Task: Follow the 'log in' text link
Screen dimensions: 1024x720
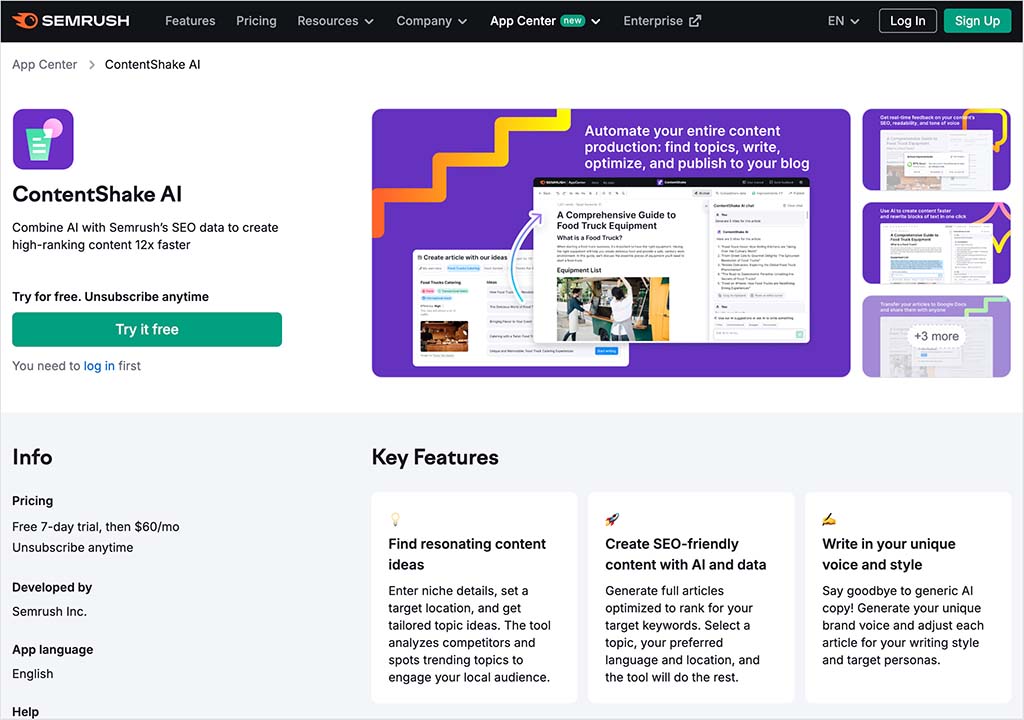Action: click(x=99, y=366)
